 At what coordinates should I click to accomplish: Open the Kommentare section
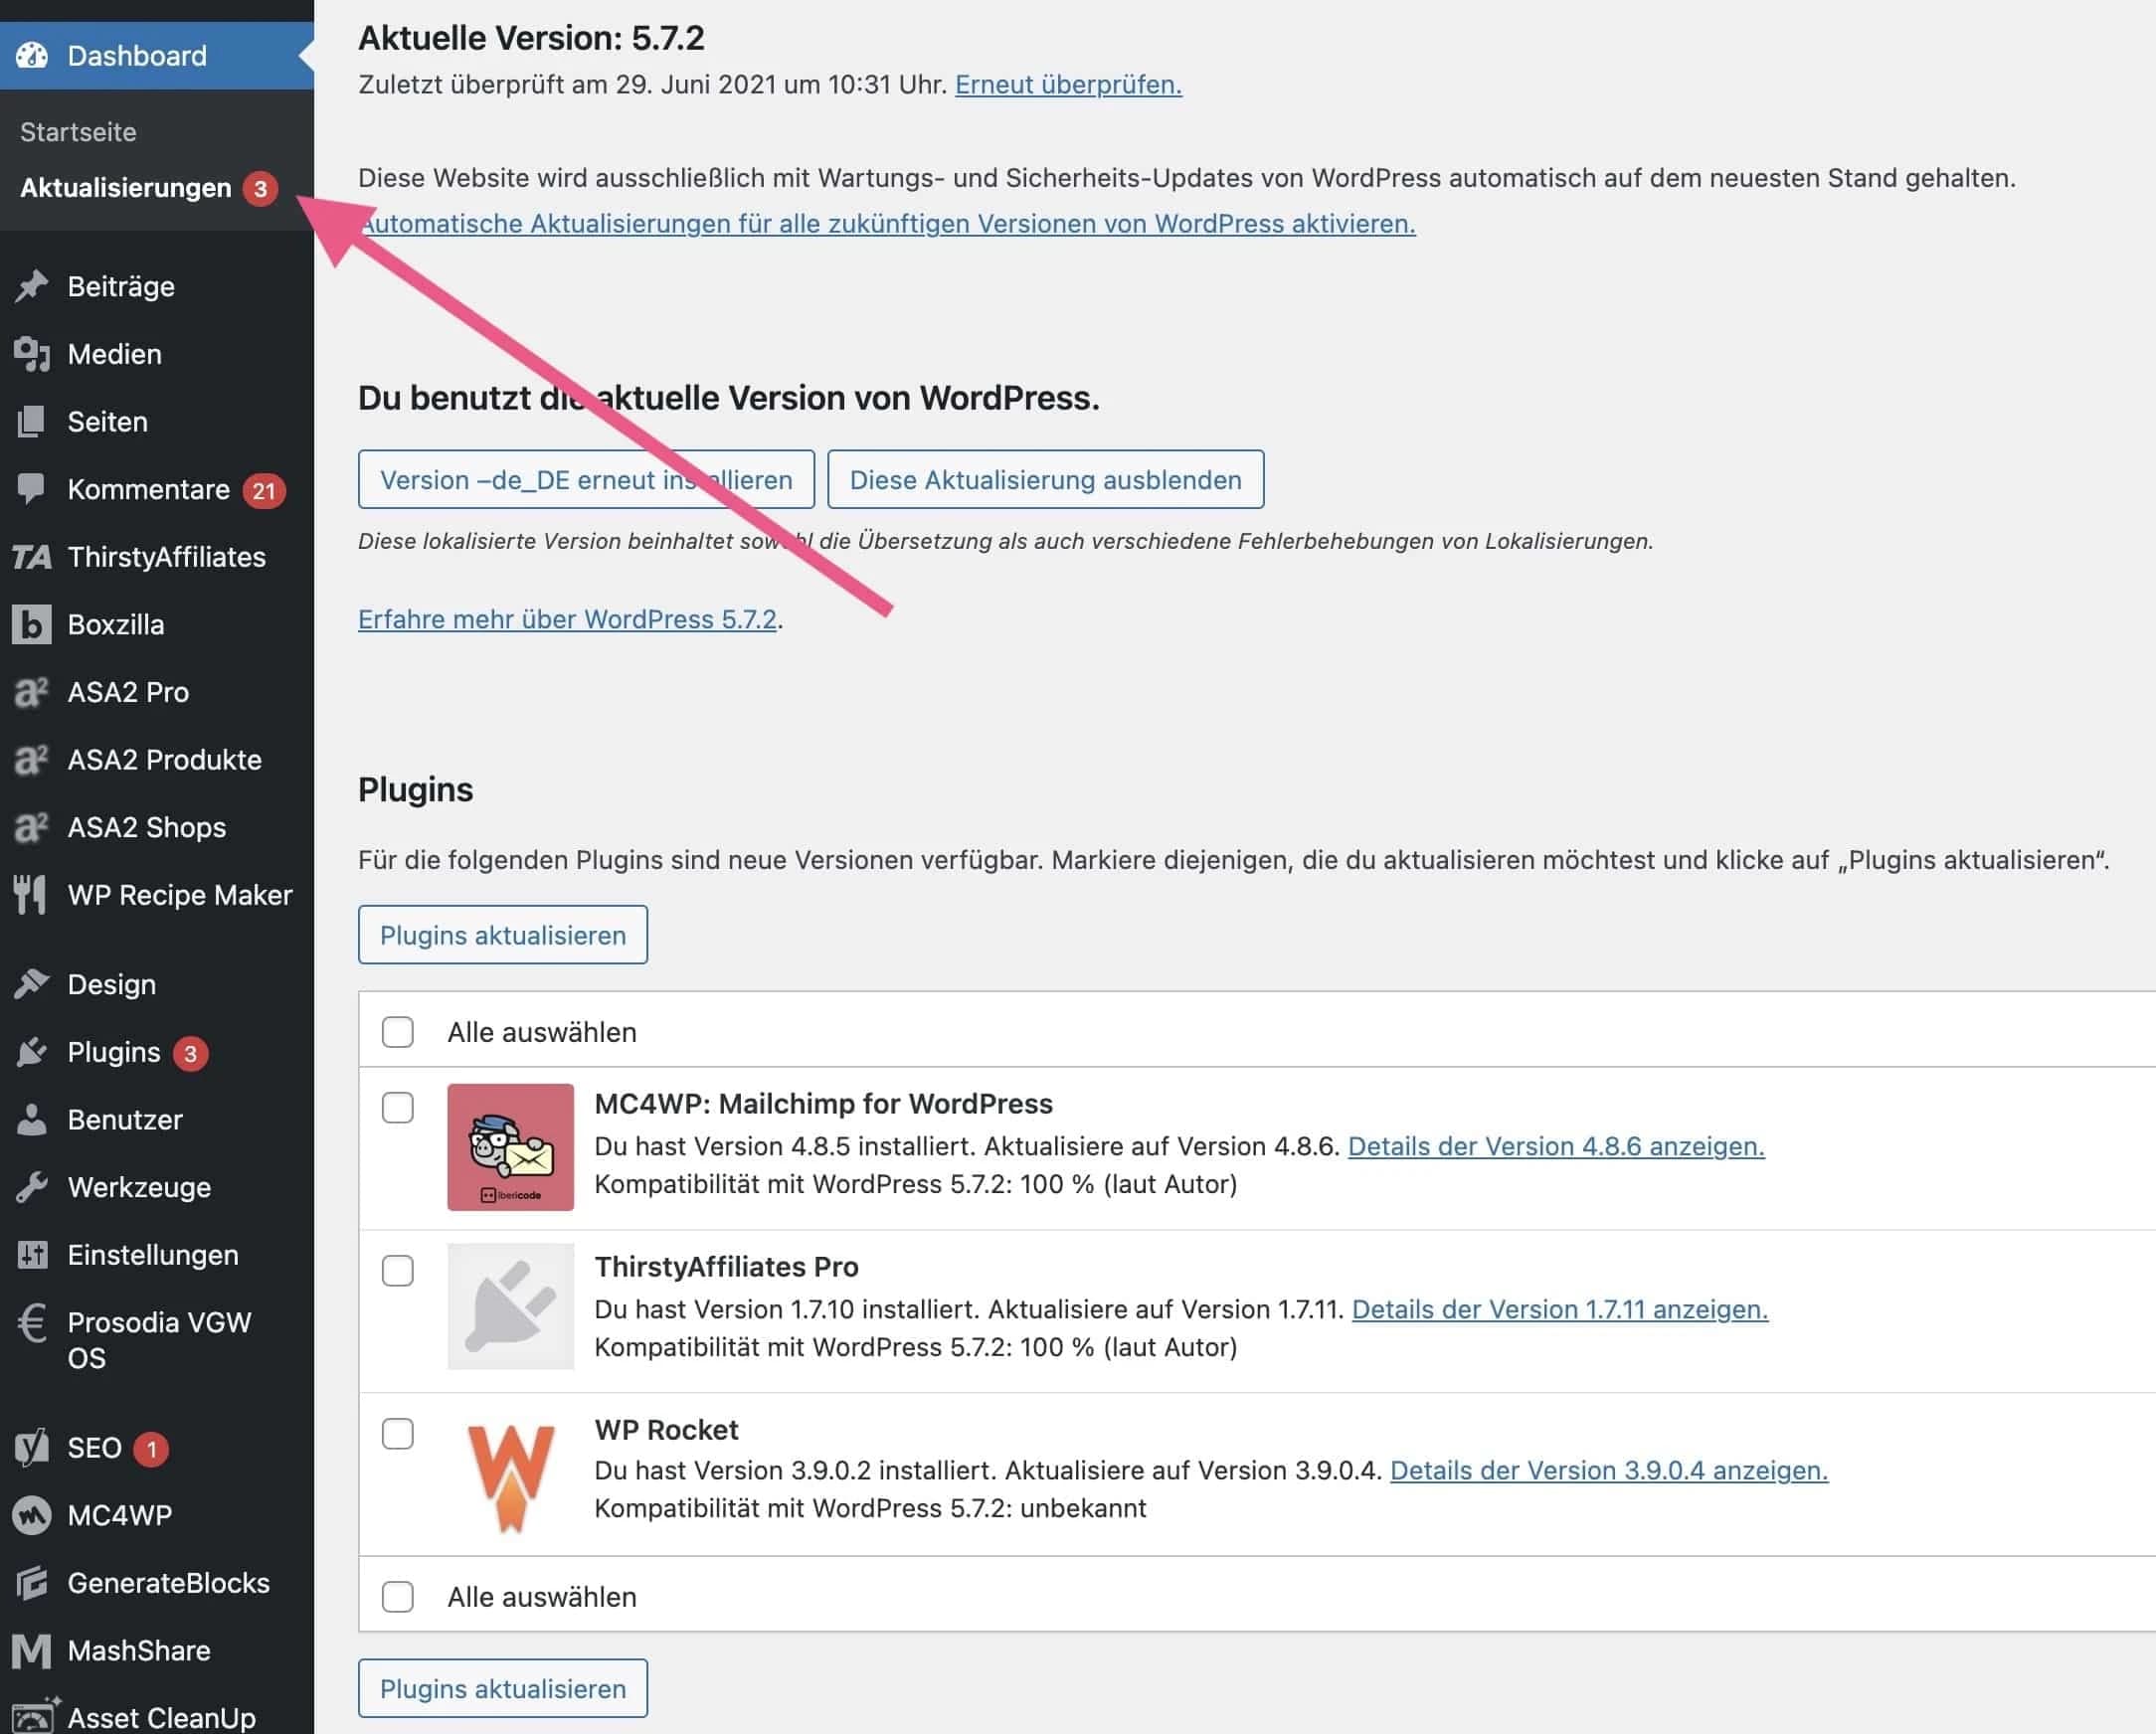click(x=148, y=489)
